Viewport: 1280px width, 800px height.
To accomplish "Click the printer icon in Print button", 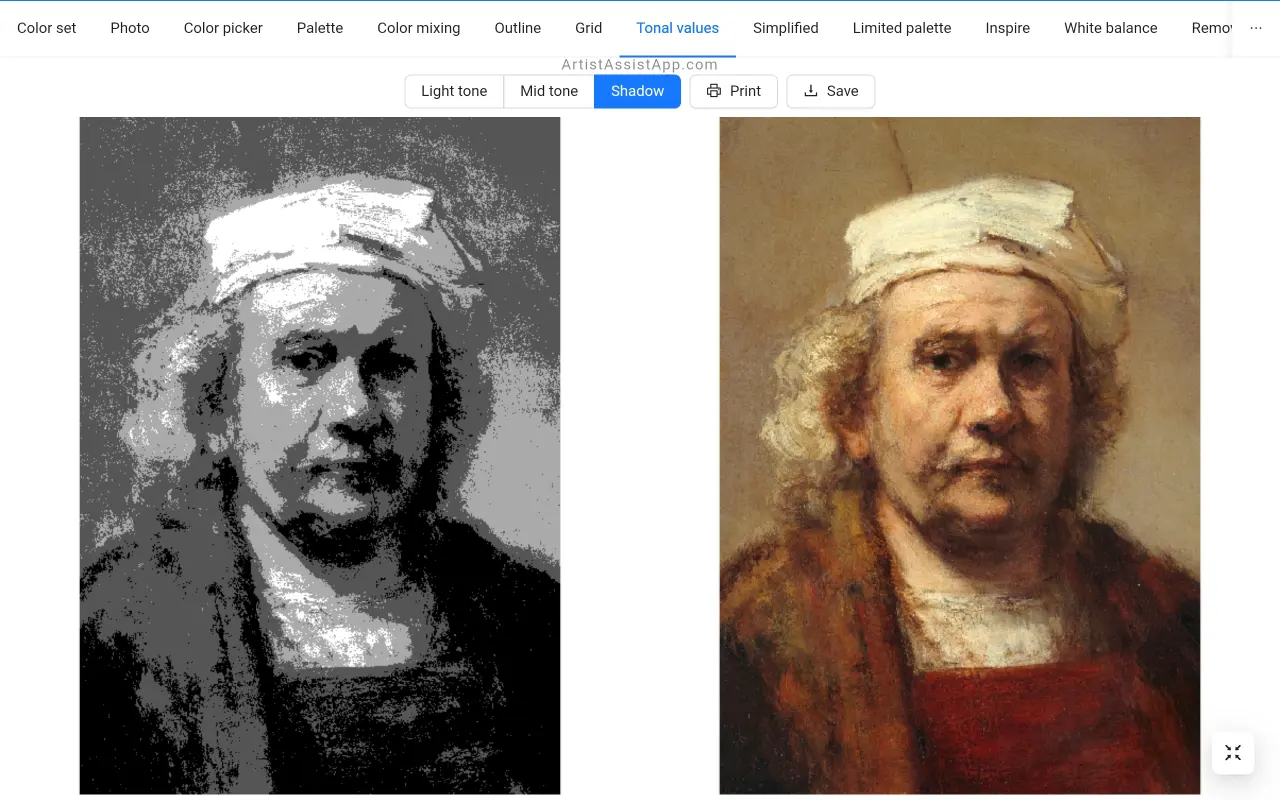I will pyautogui.click(x=714, y=91).
